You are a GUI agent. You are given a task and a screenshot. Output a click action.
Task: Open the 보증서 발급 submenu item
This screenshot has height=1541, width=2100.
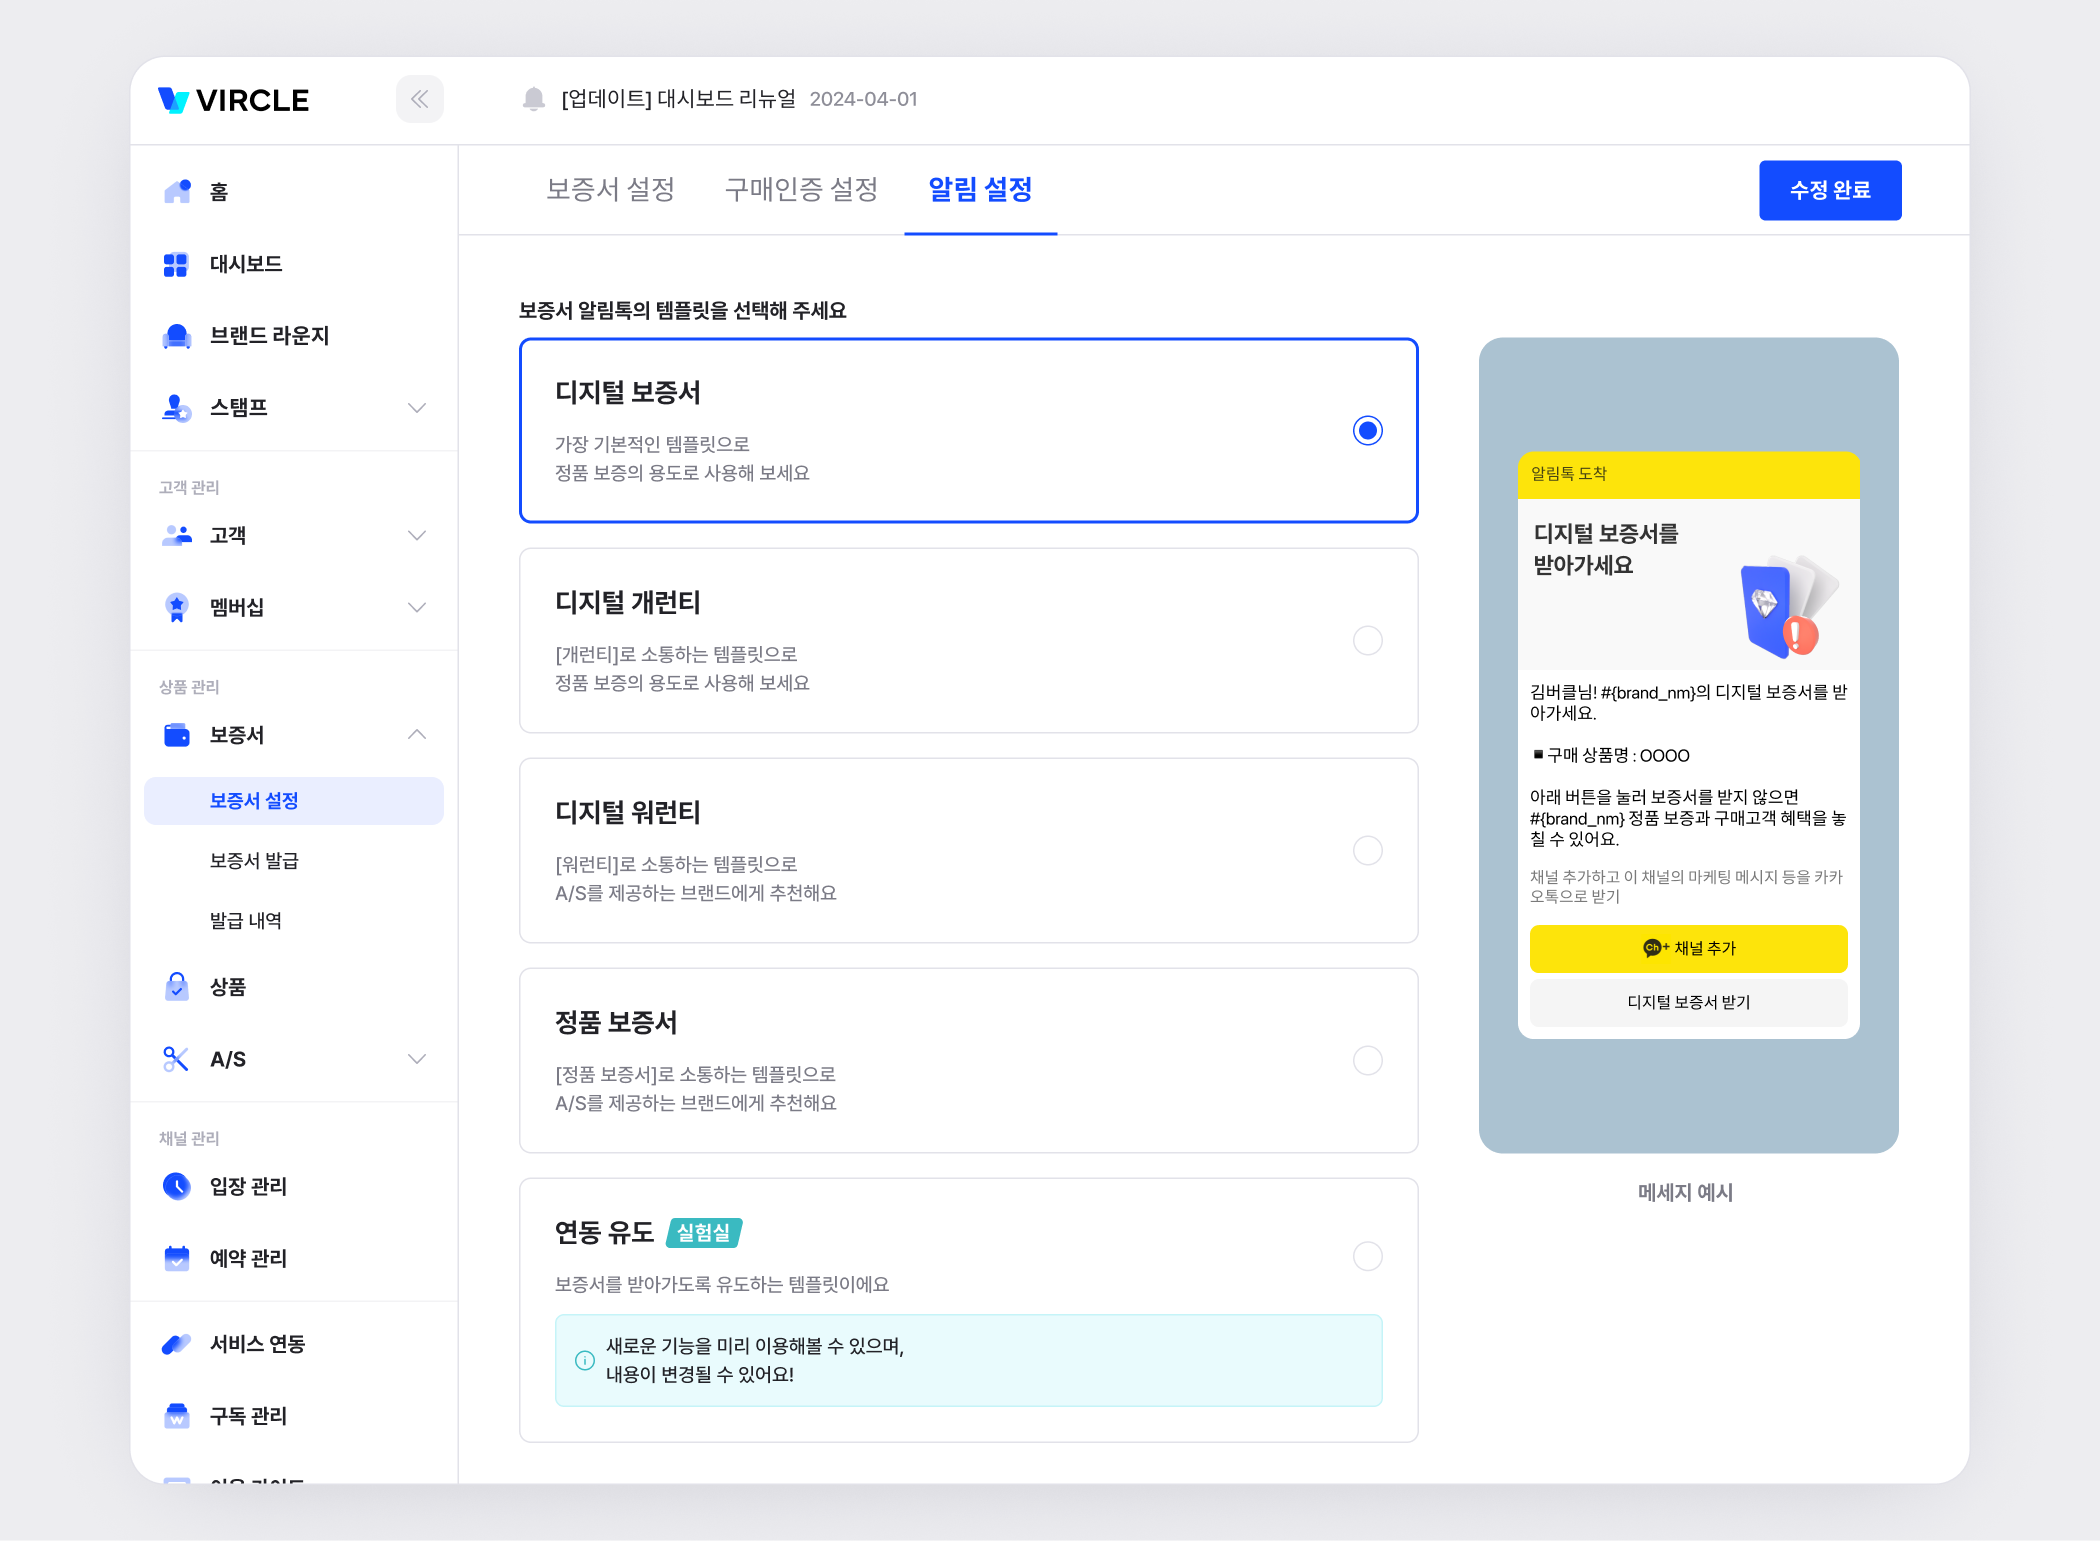[254, 861]
